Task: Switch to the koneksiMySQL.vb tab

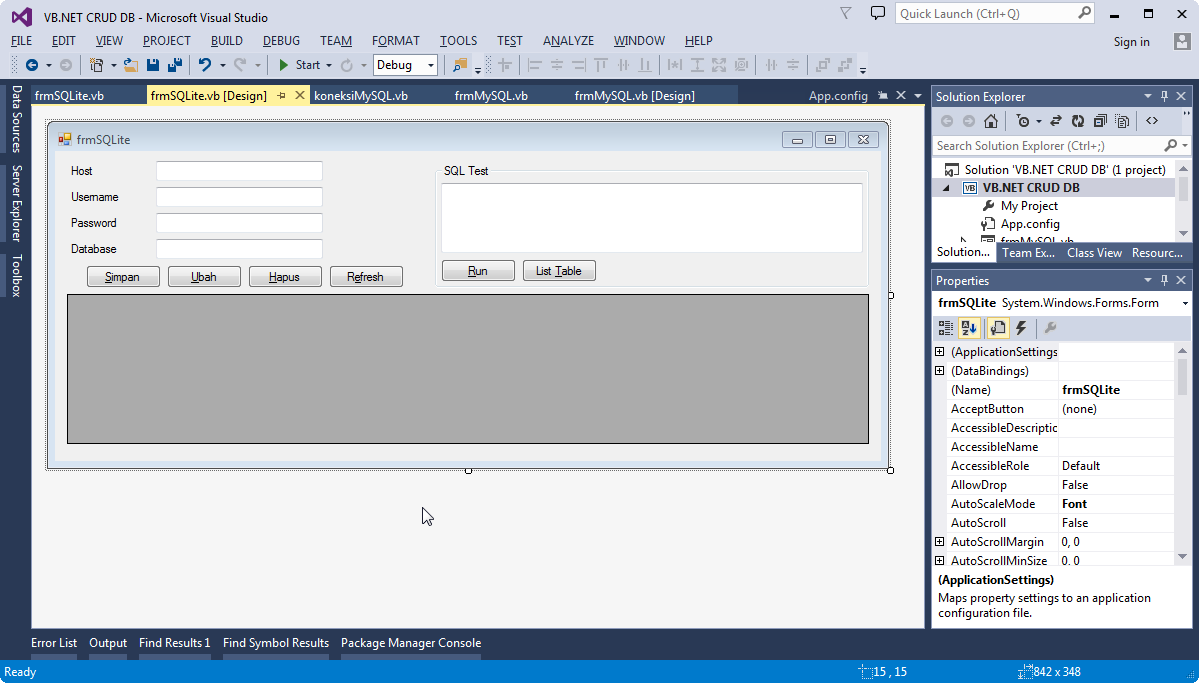Action: (361, 96)
